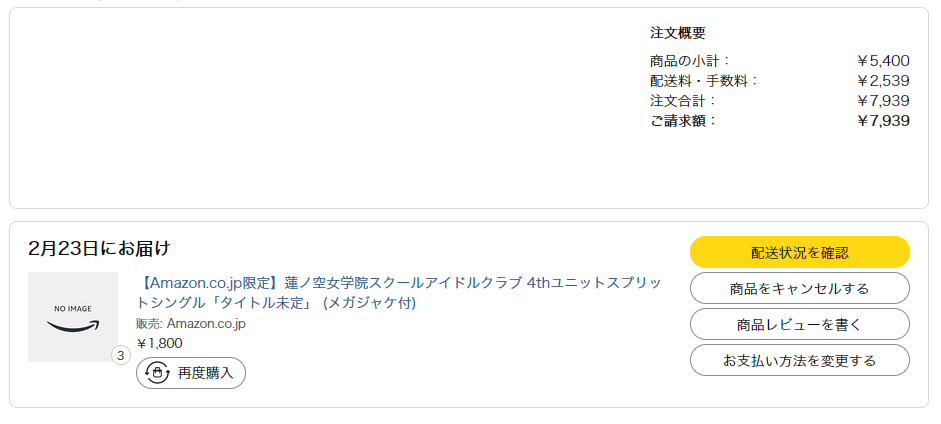941x424 pixels.
Task: Select お支払い方法を変更する button
Action: [799, 360]
